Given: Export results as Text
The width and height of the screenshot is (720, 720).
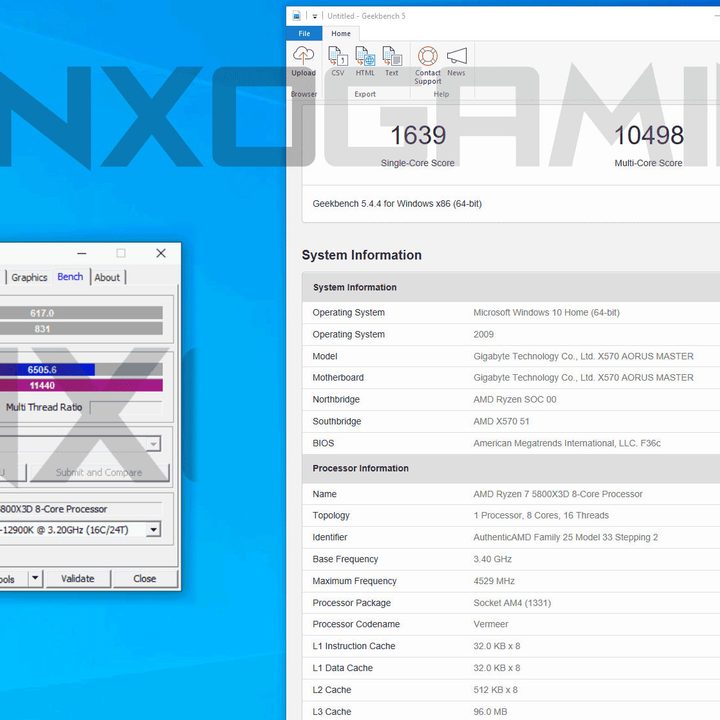Looking at the screenshot, I should [x=392, y=61].
